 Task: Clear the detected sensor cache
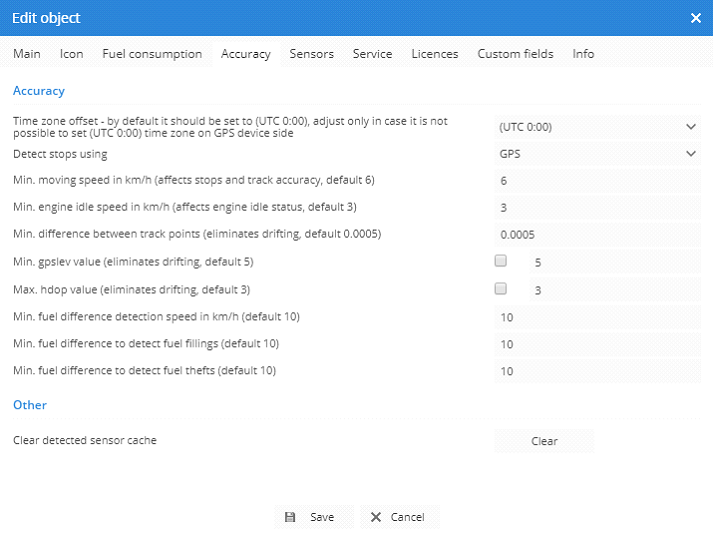(544, 441)
